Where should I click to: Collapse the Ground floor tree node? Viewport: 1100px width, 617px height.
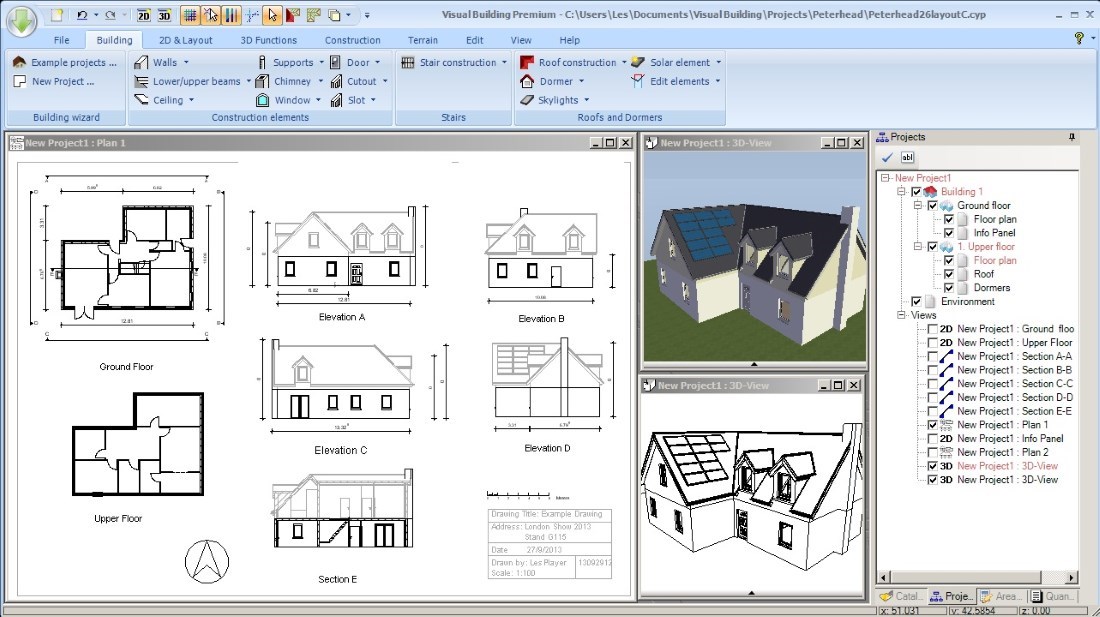tap(917, 205)
